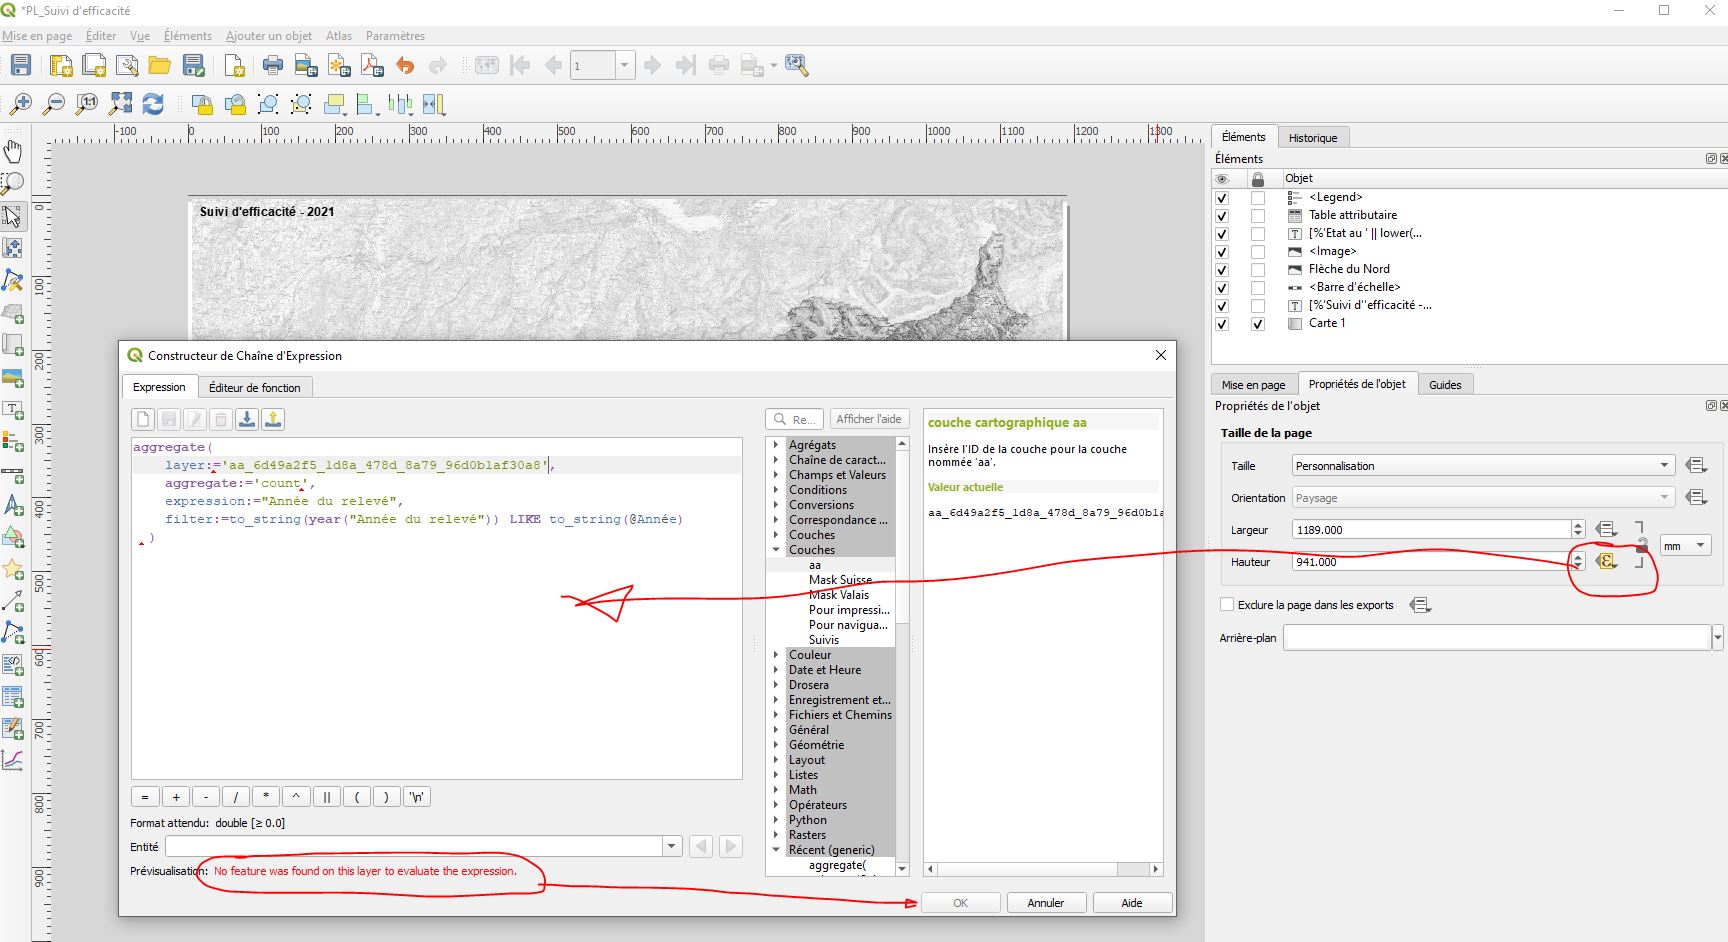This screenshot has height=942, width=1728.
Task: Enable Exclure la page dans les exports
Action: coord(1227,604)
